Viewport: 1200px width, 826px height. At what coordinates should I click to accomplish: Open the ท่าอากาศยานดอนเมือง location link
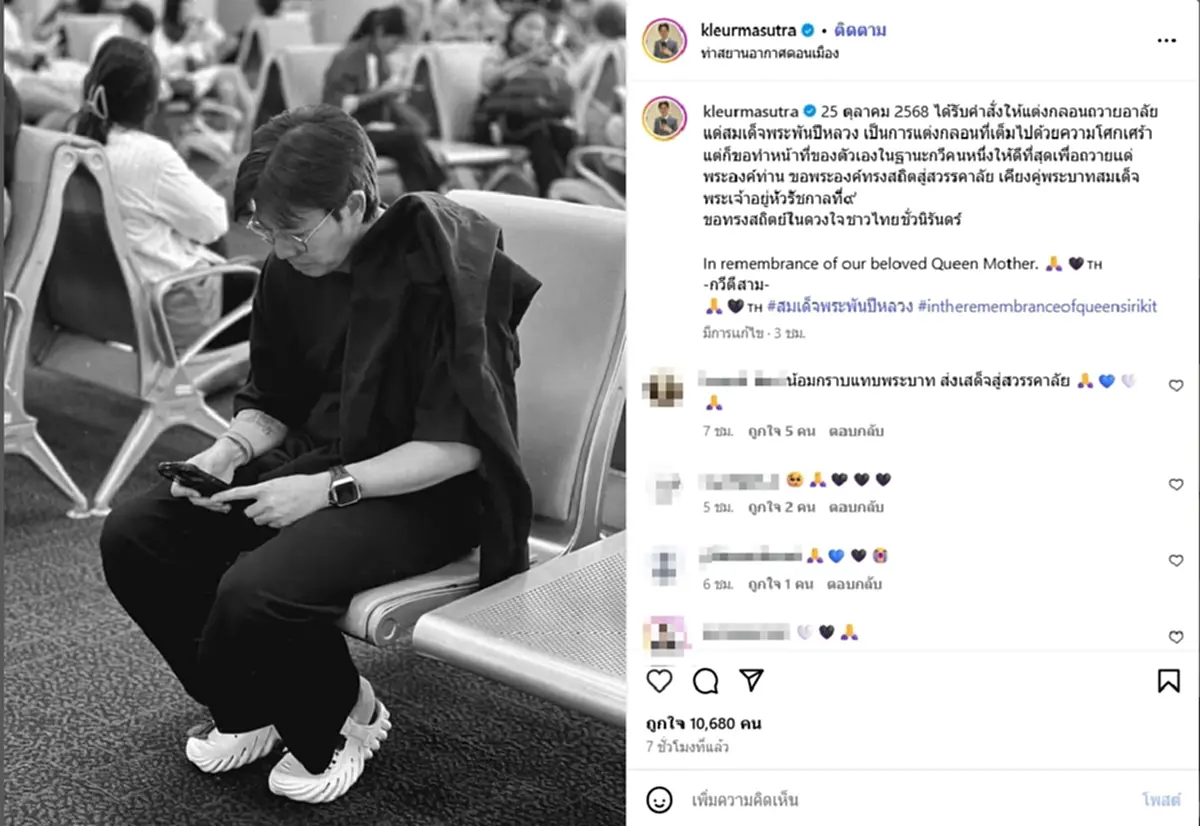(x=770, y=53)
